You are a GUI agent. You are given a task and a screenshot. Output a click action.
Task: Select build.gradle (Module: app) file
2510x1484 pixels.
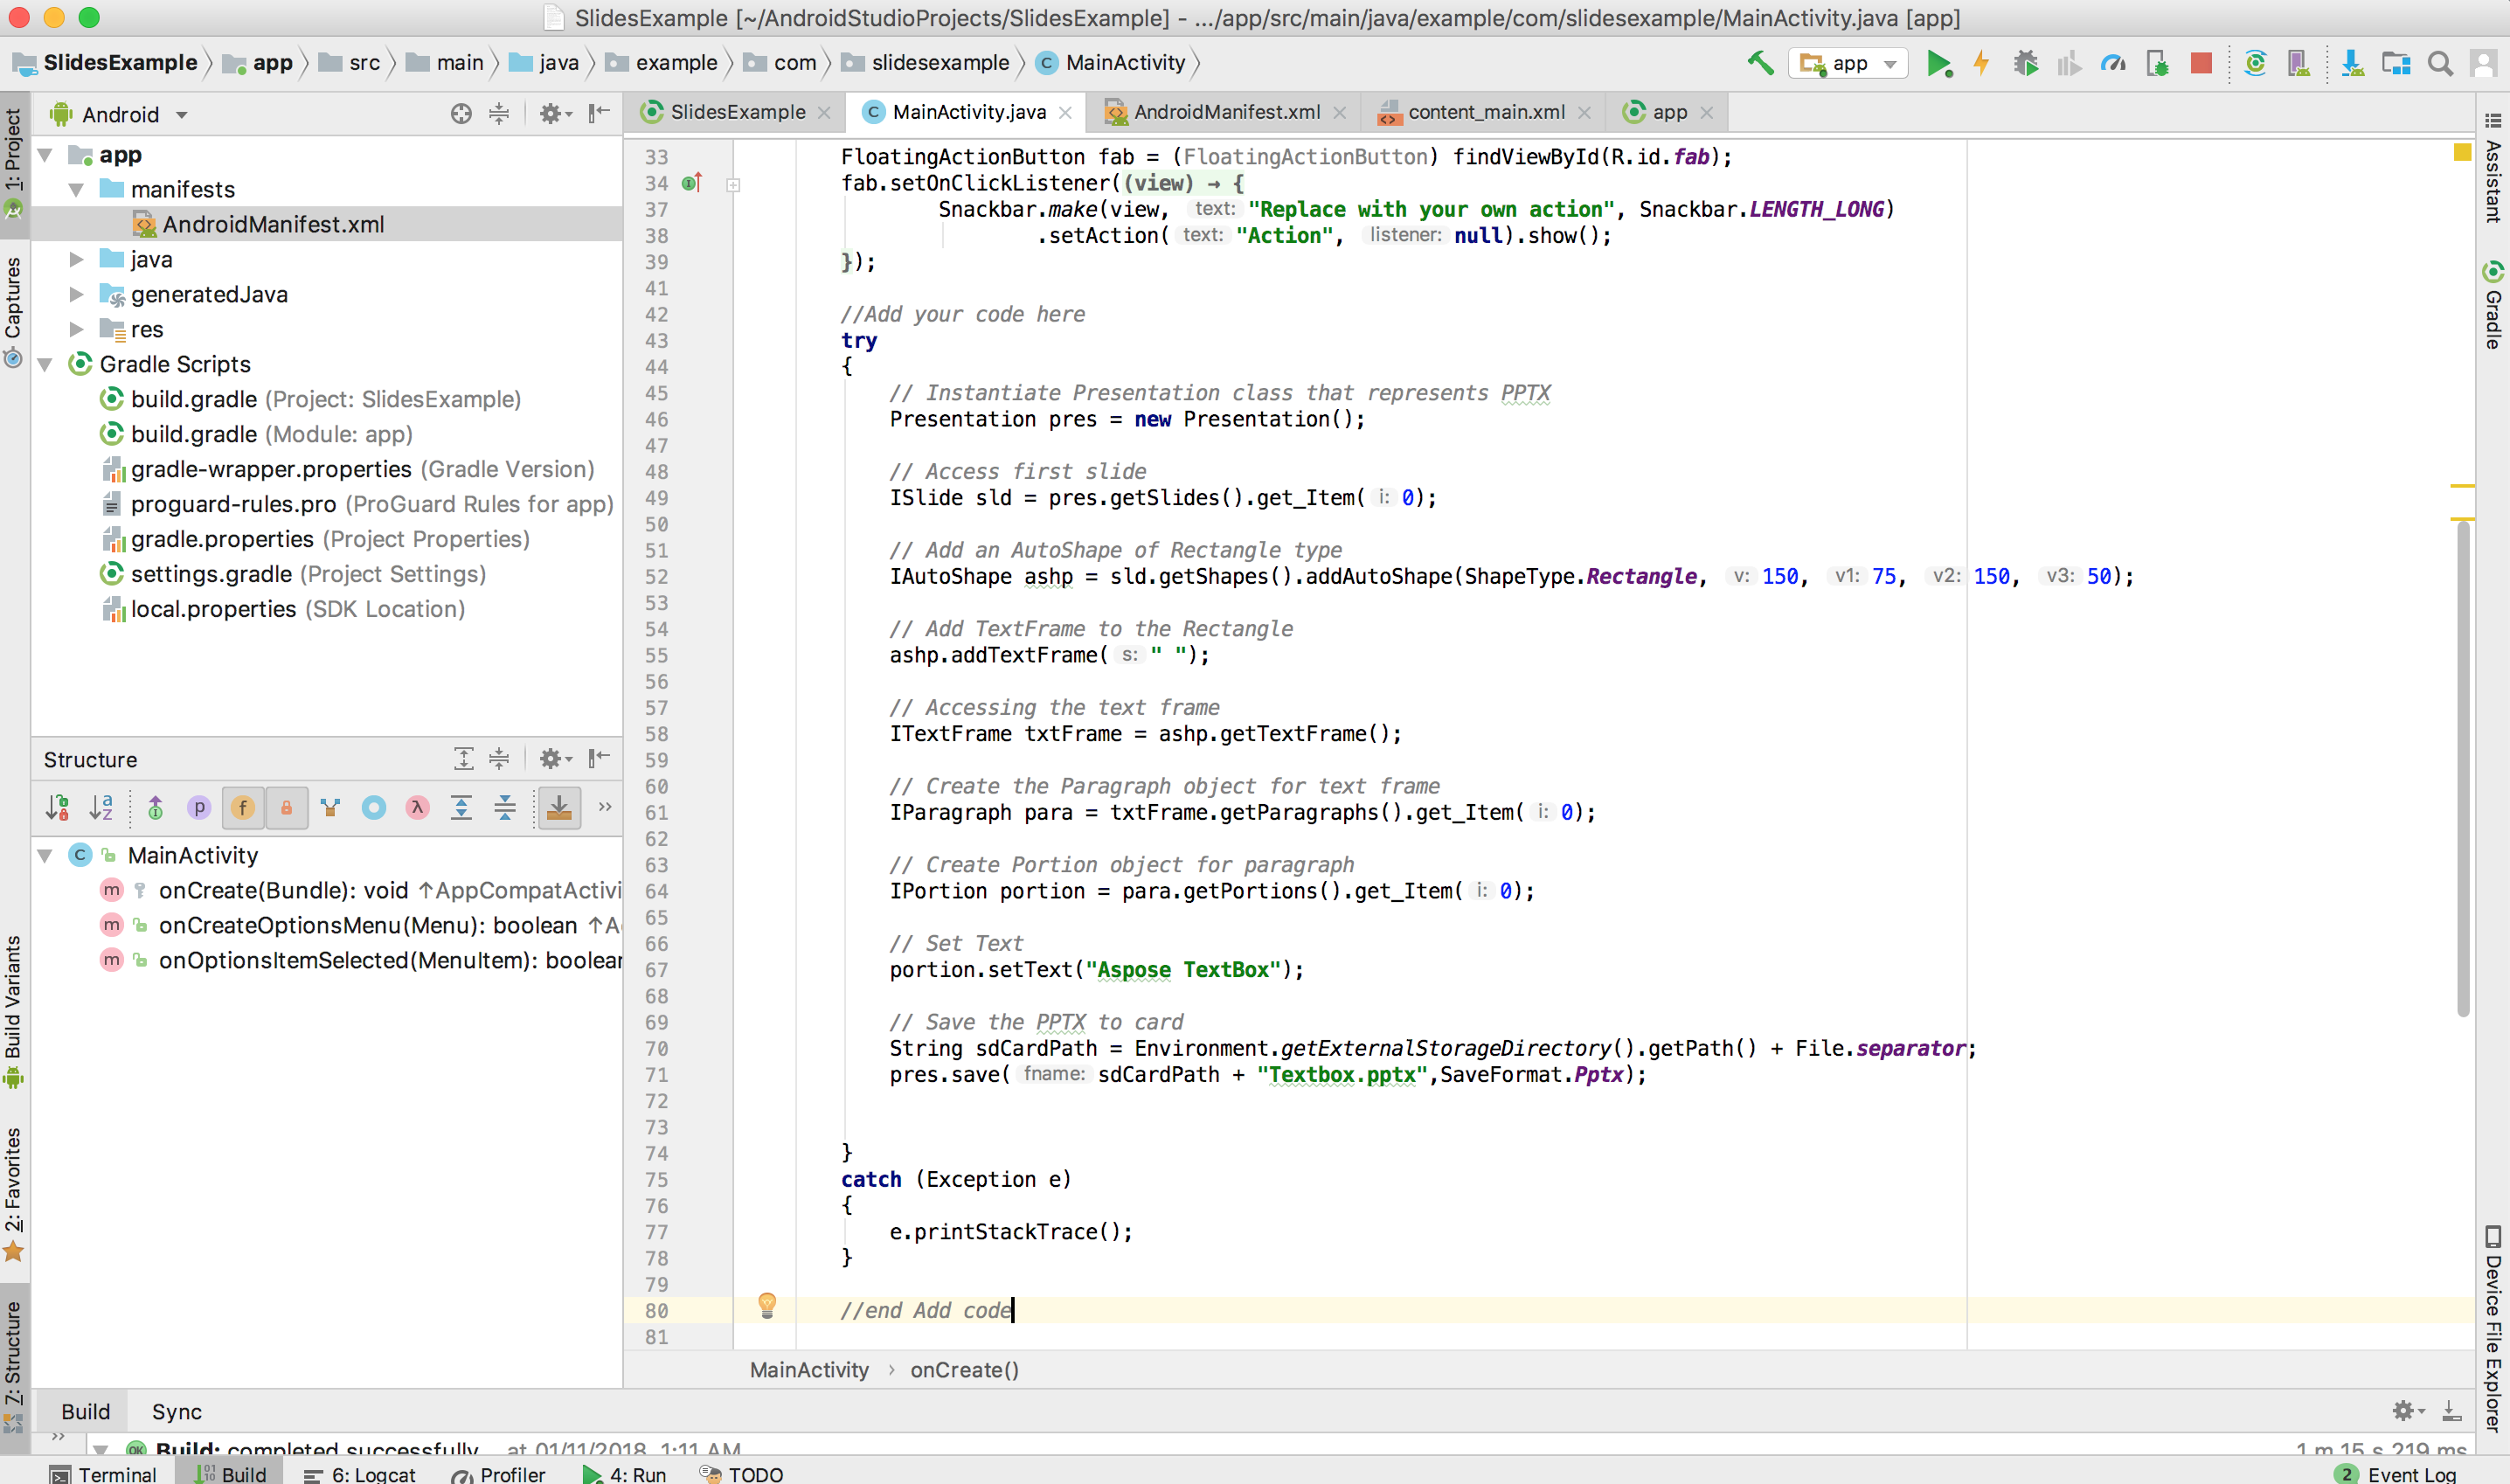(x=256, y=435)
